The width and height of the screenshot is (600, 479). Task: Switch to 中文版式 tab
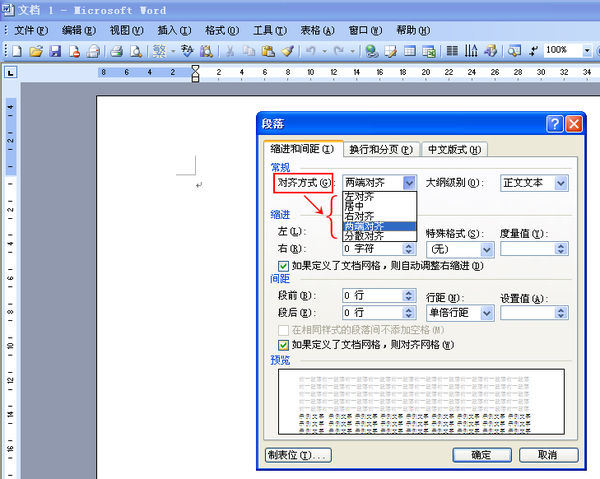point(454,150)
